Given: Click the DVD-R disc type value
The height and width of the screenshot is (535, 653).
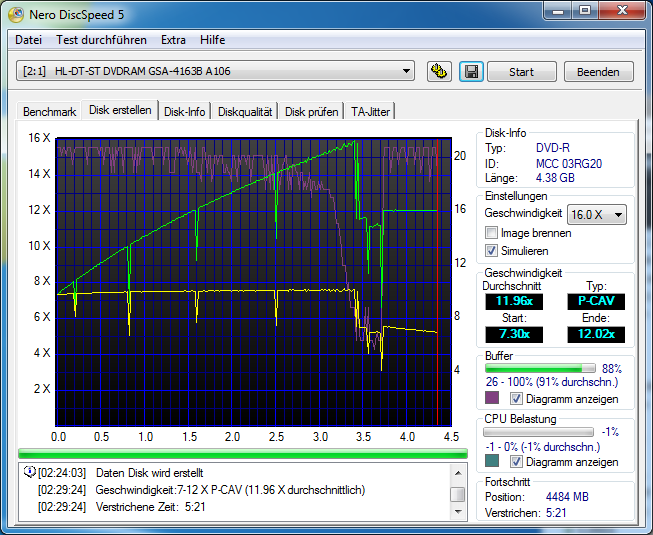Looking at the screenshot, I should pyautogui.click(x=553, y=148).
